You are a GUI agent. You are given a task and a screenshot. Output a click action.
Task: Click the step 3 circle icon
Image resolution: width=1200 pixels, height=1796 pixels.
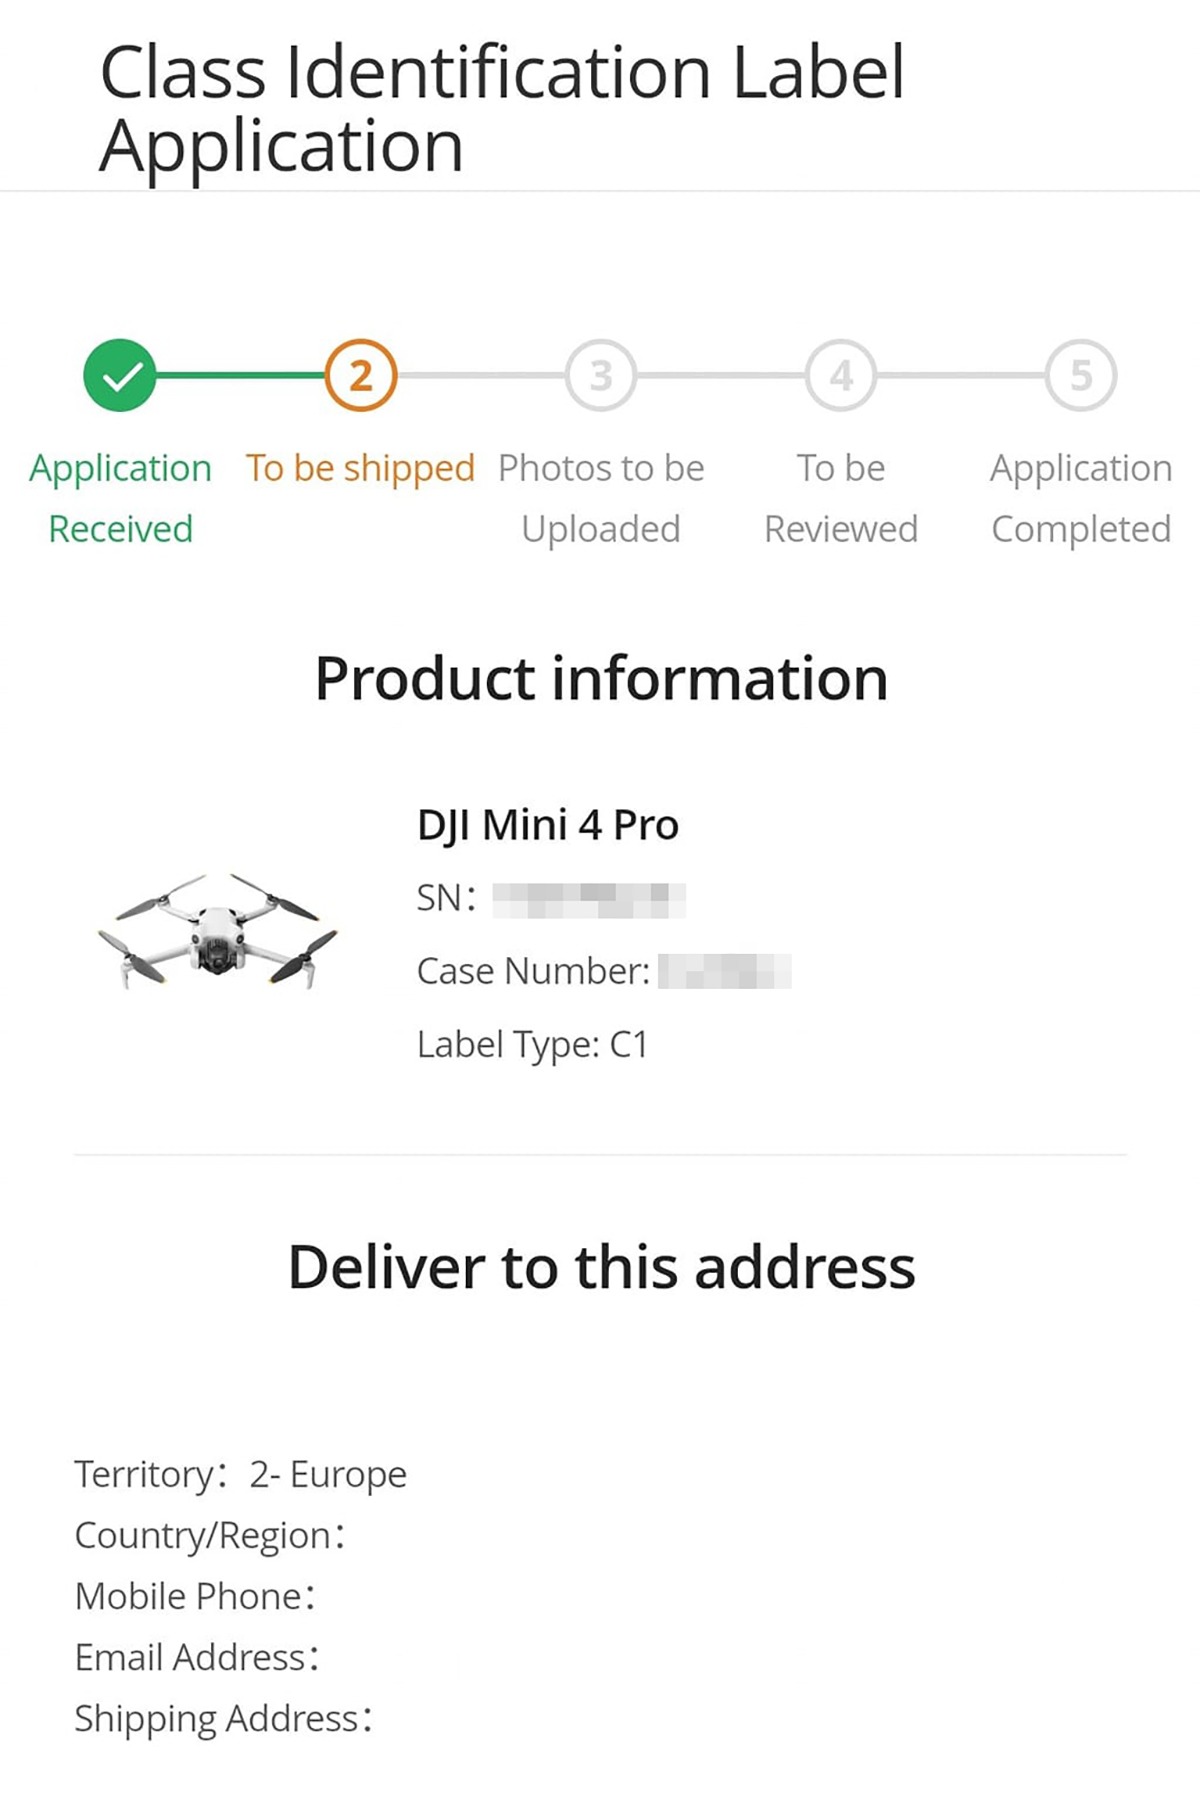click(601, 375)
